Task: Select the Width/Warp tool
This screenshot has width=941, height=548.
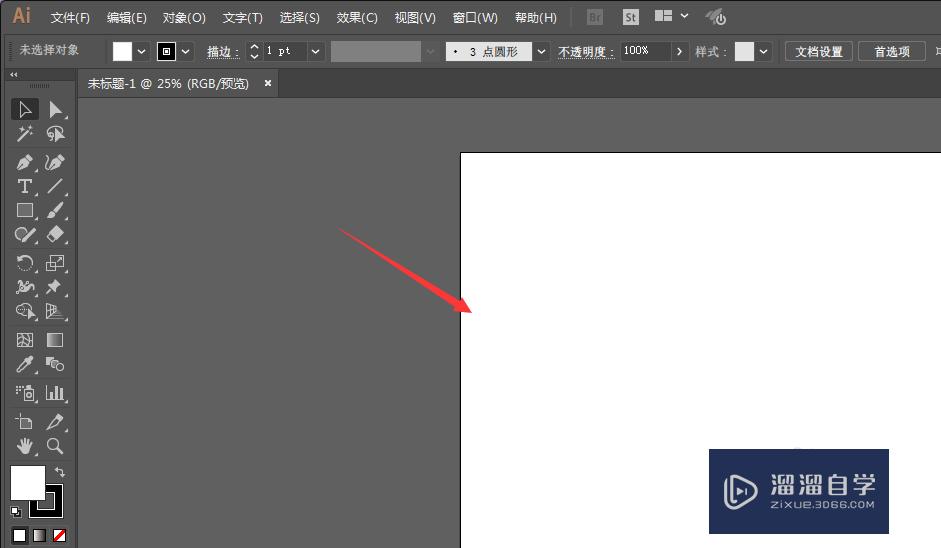Action: click(x=25, y=287)
